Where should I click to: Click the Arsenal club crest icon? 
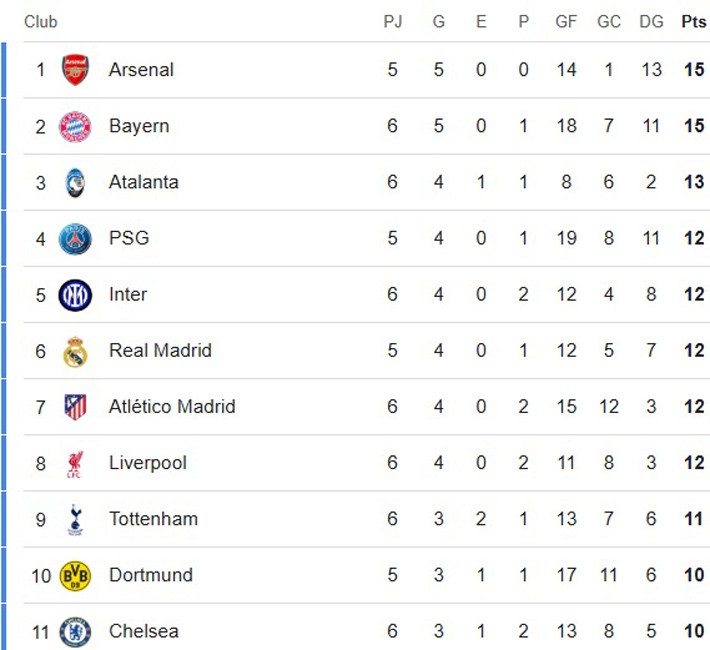click(x=75, y=70)
